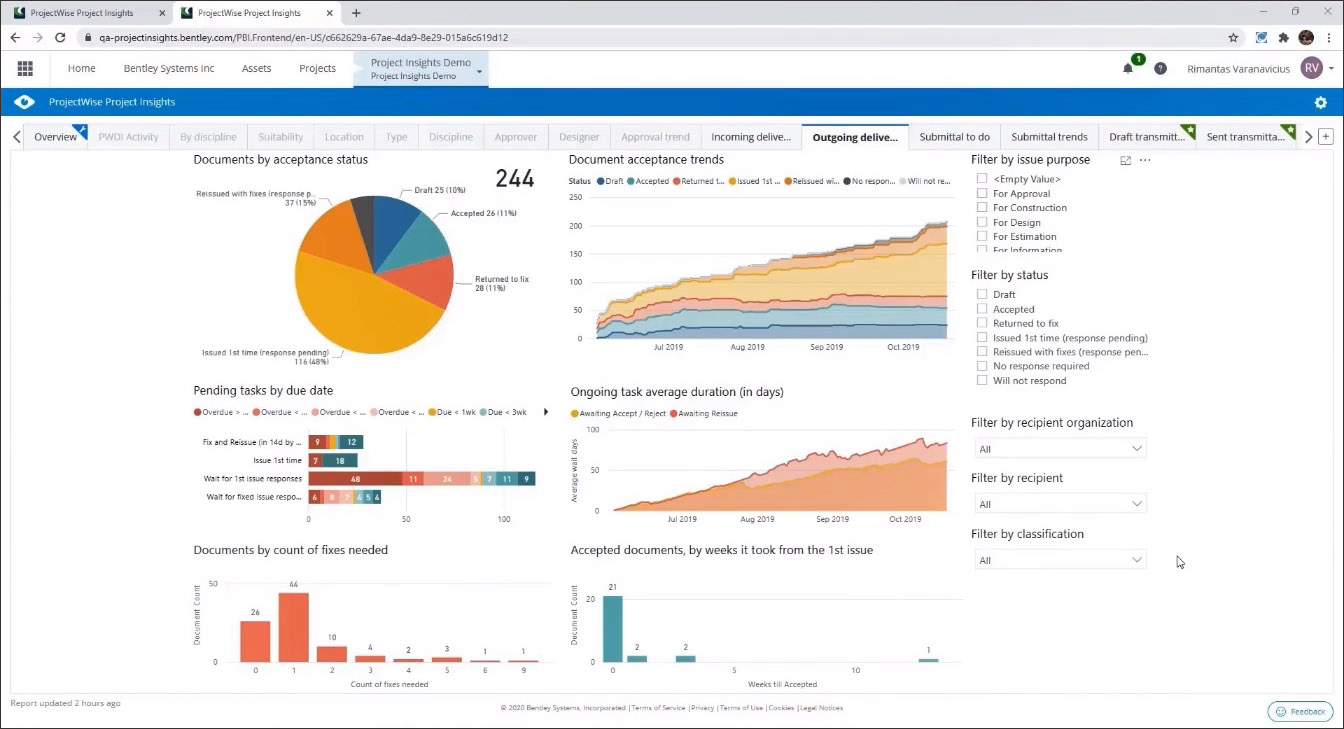Check Issued 1st time (response pending) box

(x=982, y=337)
